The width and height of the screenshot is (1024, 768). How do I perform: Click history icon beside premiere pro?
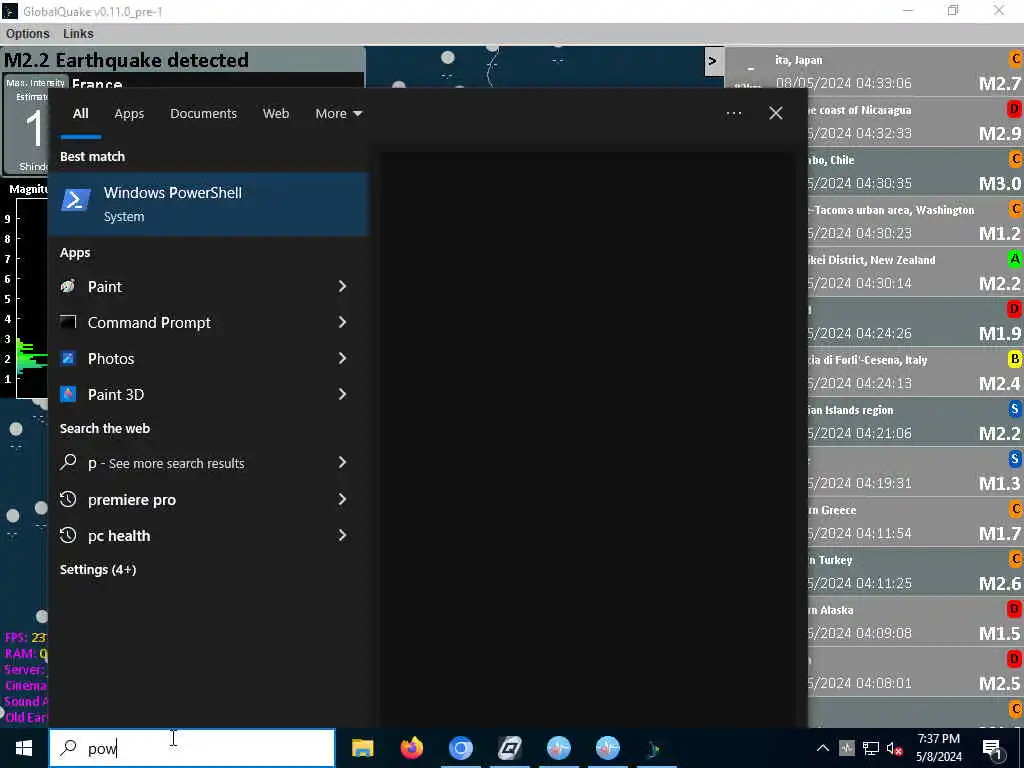(68, 500)
